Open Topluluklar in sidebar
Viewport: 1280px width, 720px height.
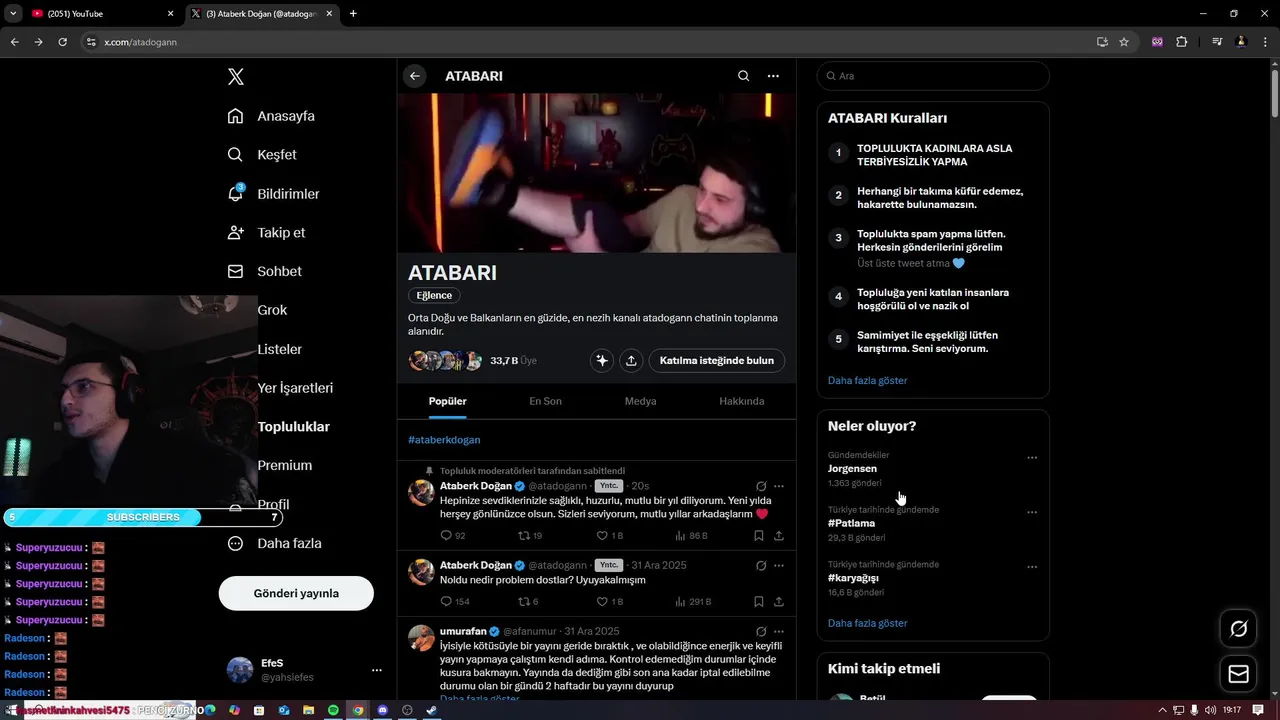(x=293, y=427)
